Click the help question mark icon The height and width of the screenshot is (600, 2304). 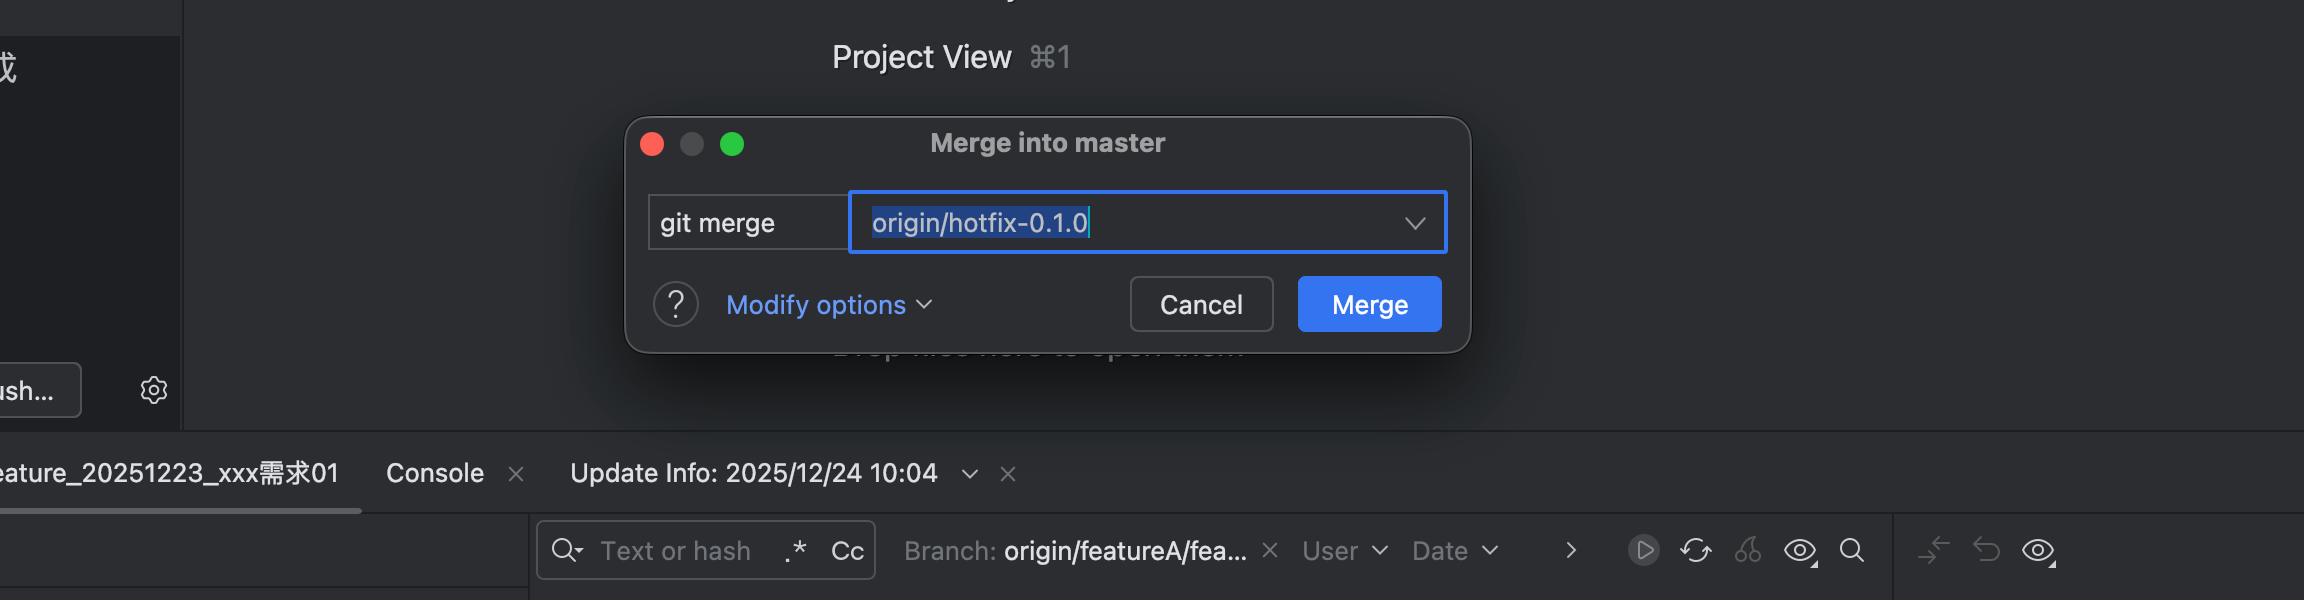[676, 304]
